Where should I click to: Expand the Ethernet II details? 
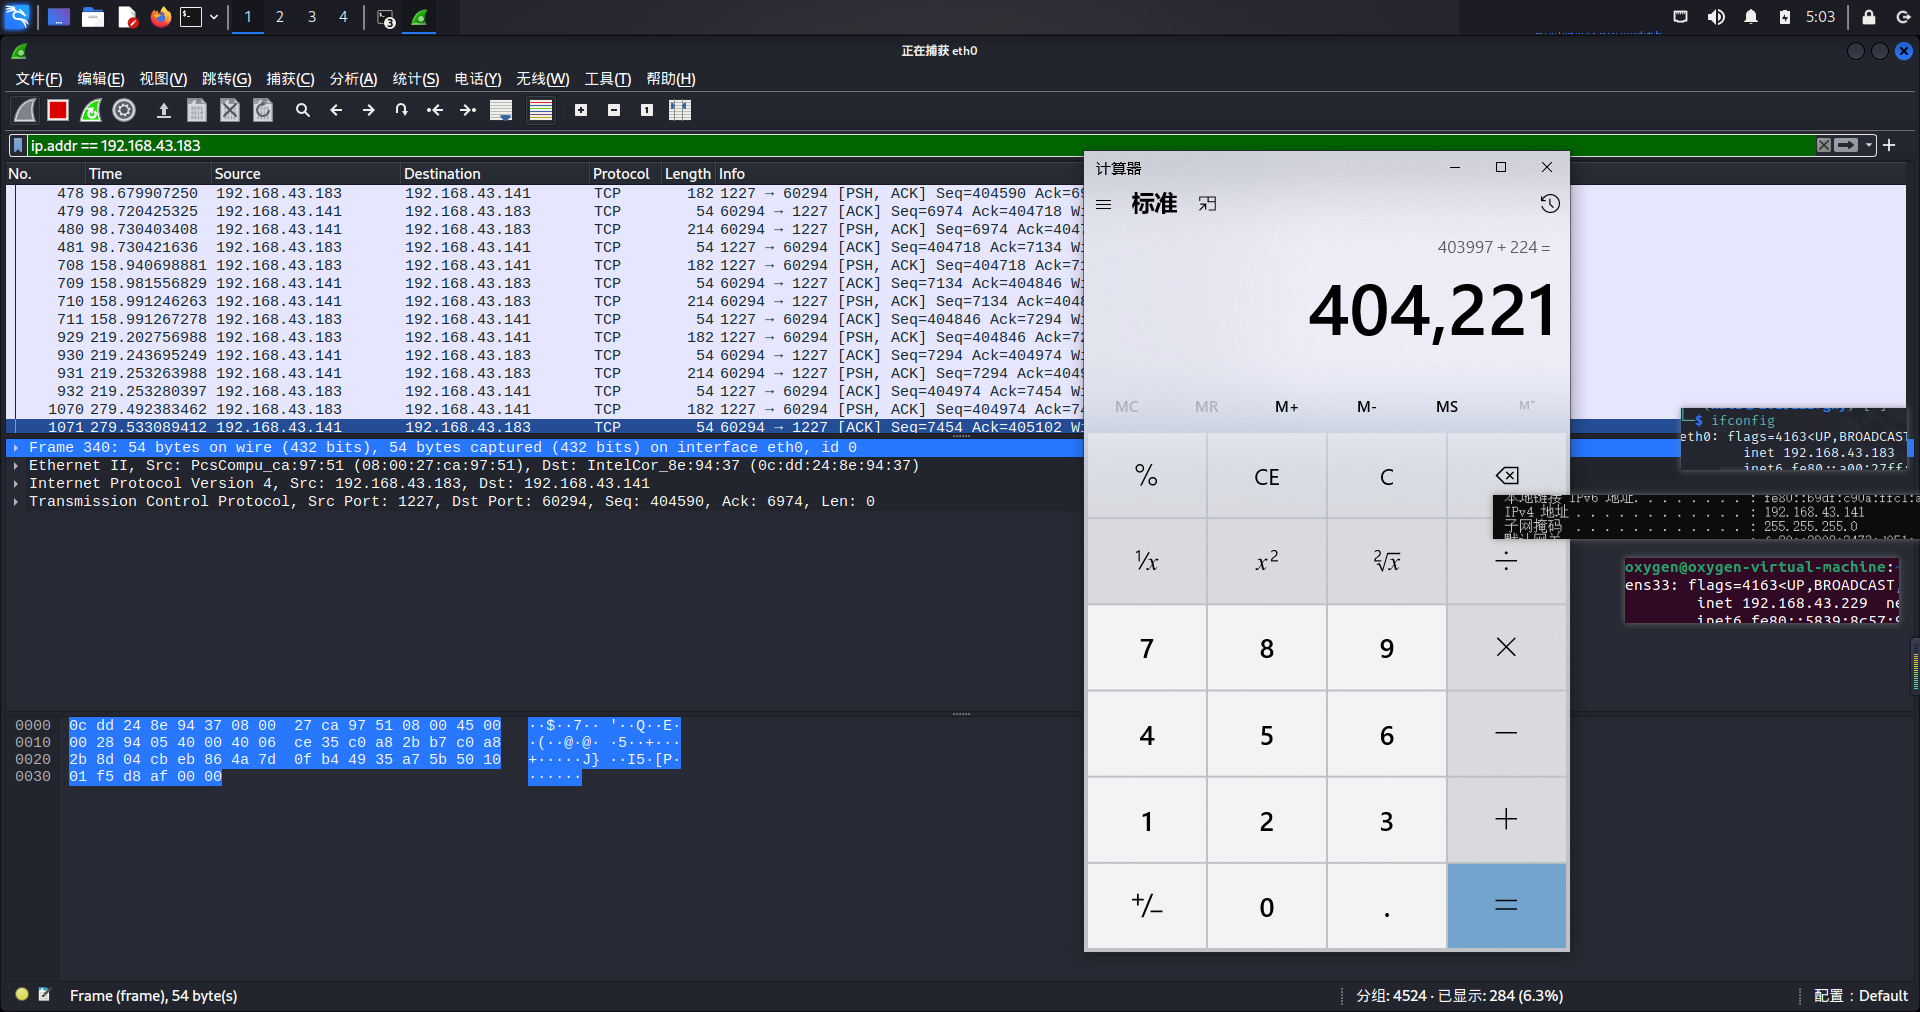click(16, 466)
